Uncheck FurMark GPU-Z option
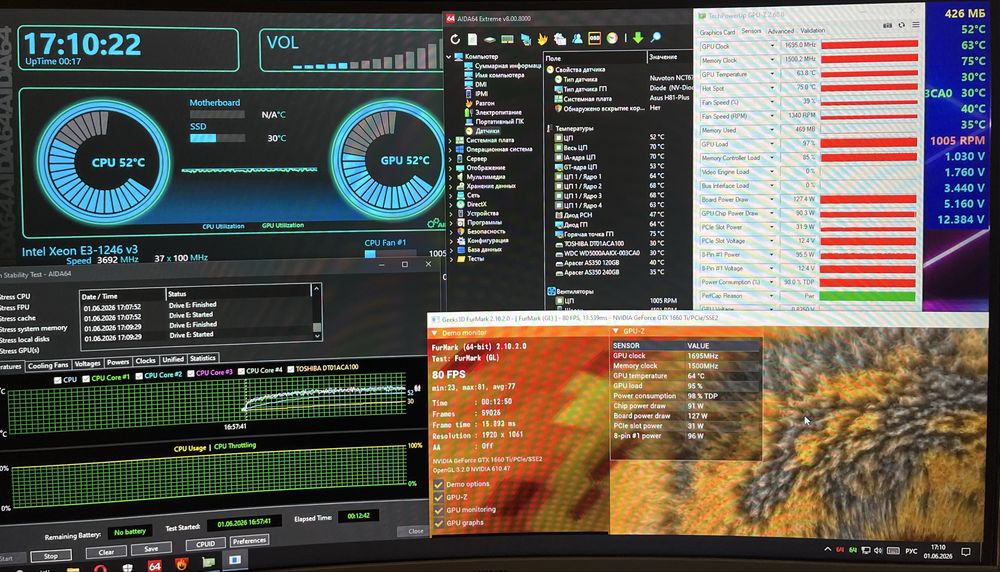Image resolution: width=1000 pixels, height=572 pixels. 438,497
